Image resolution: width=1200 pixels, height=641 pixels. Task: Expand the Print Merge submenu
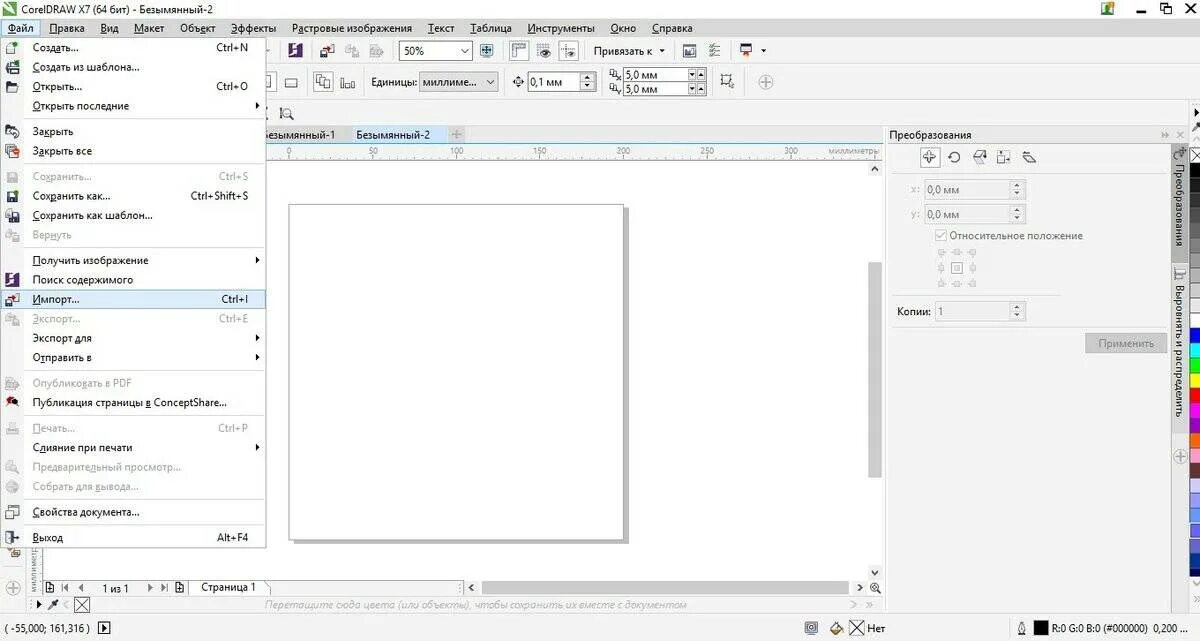click(257, 447)
